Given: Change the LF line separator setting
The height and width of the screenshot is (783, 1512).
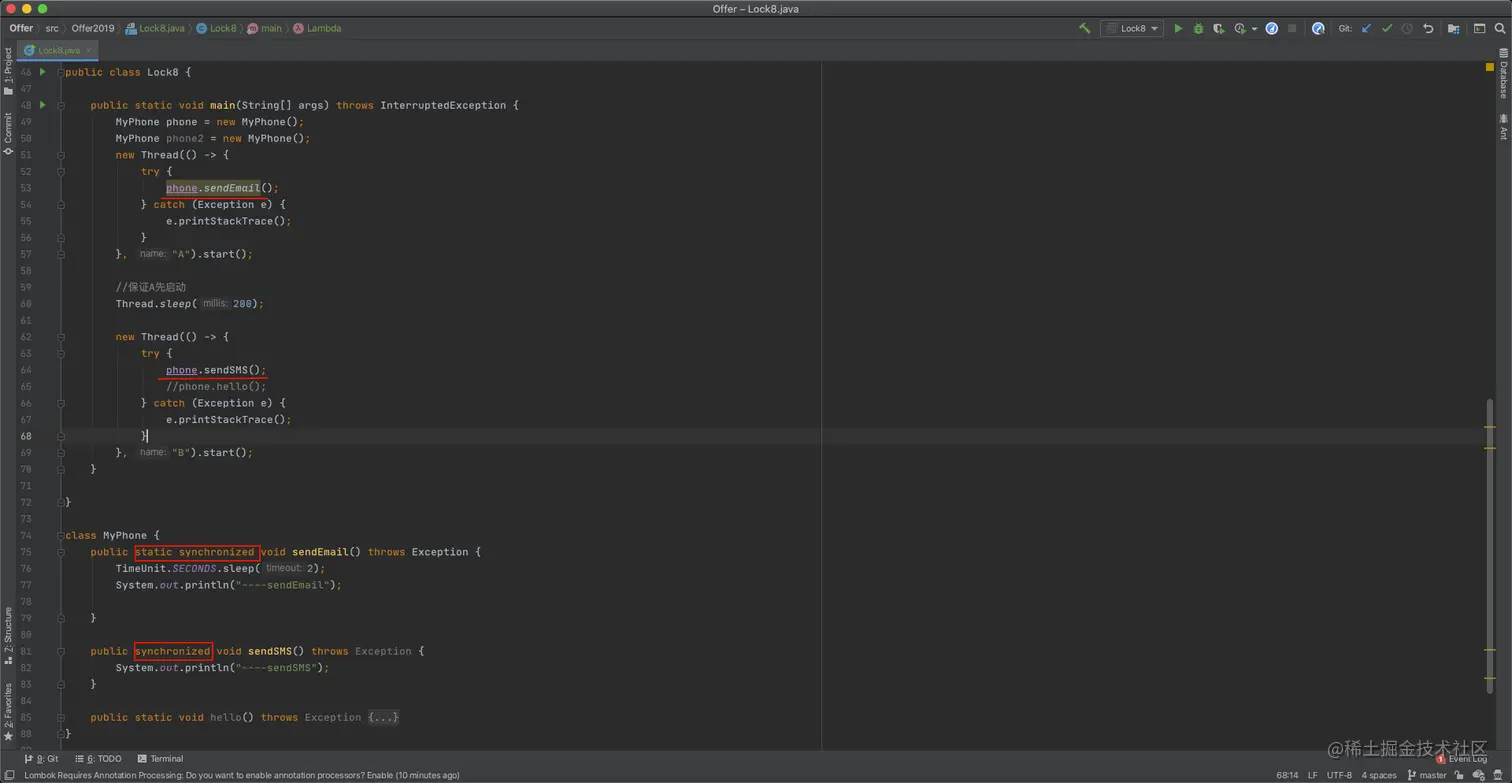Looking at the screenshot, I should [x=1313, y=775].
